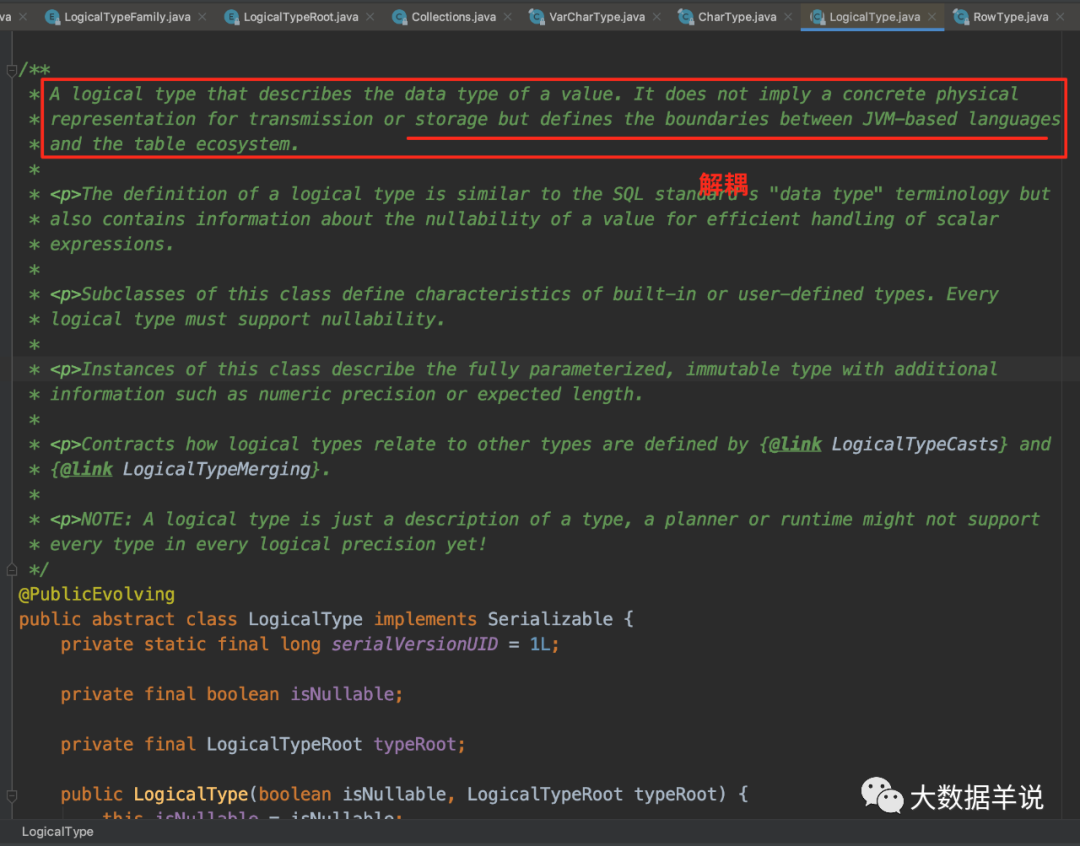Select the LogicalType.java tab
Image resolution: width=1080 pixels, height=846 pixels.
coord(874,17)
